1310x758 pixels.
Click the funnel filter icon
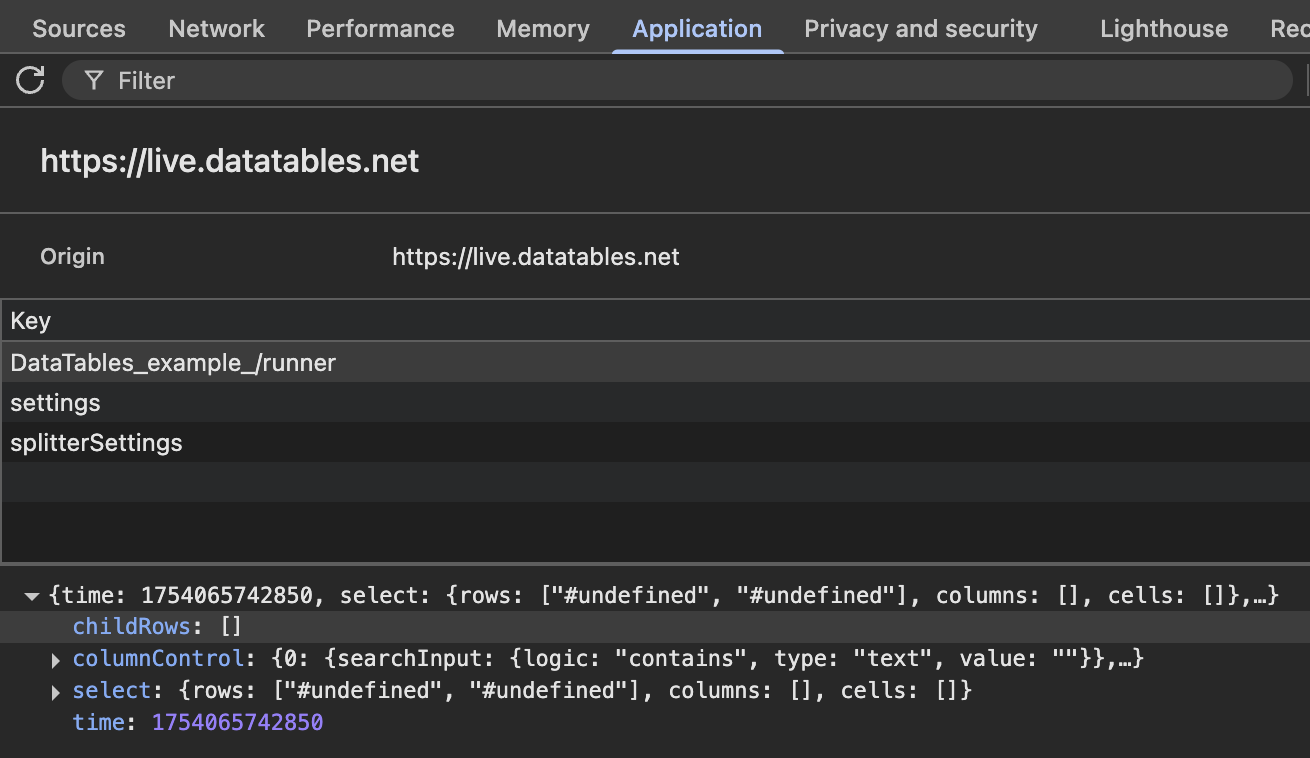coord(93,80)
